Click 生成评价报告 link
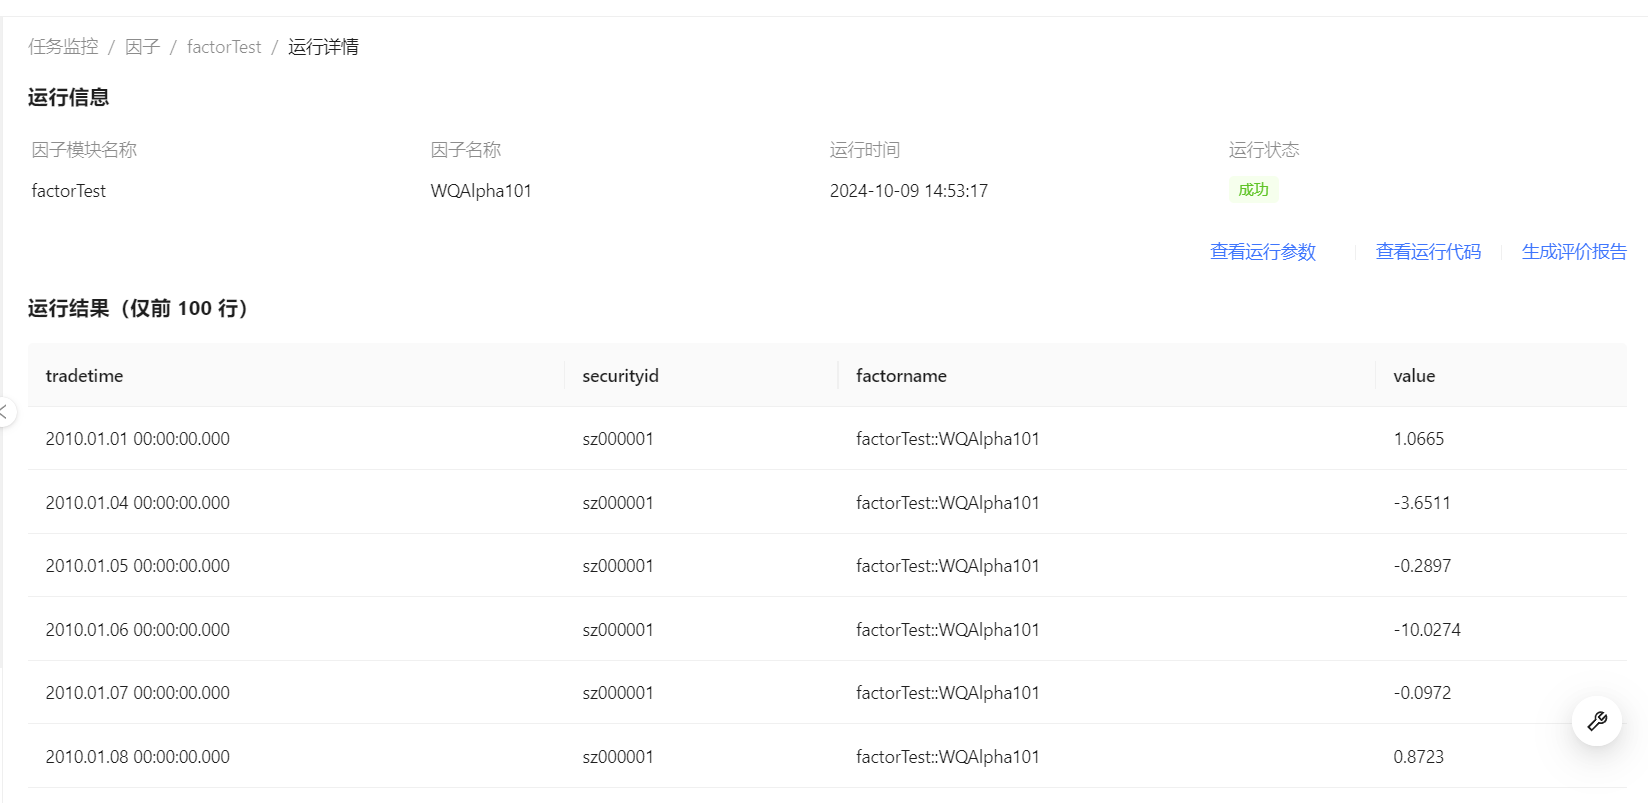1648x803 pixels. click(x=1573, y=252)
